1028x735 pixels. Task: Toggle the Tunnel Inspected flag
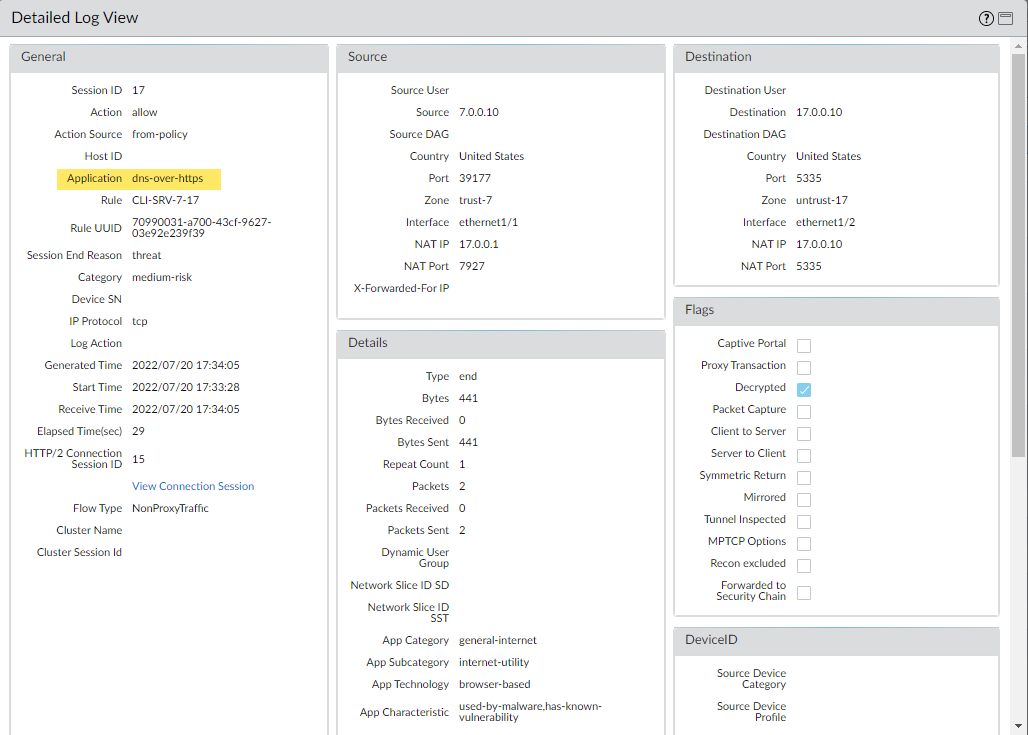pos(804,521)
